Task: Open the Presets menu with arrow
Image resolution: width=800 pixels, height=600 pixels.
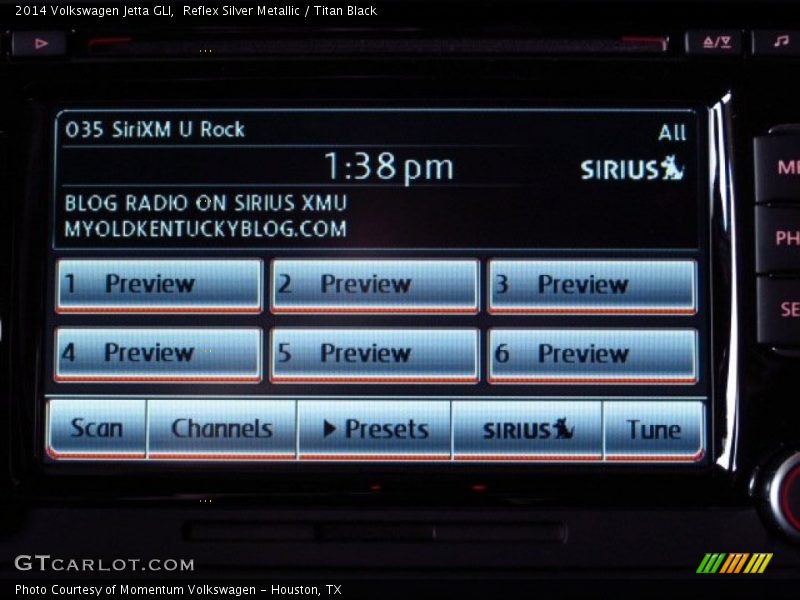Action: 375,429
